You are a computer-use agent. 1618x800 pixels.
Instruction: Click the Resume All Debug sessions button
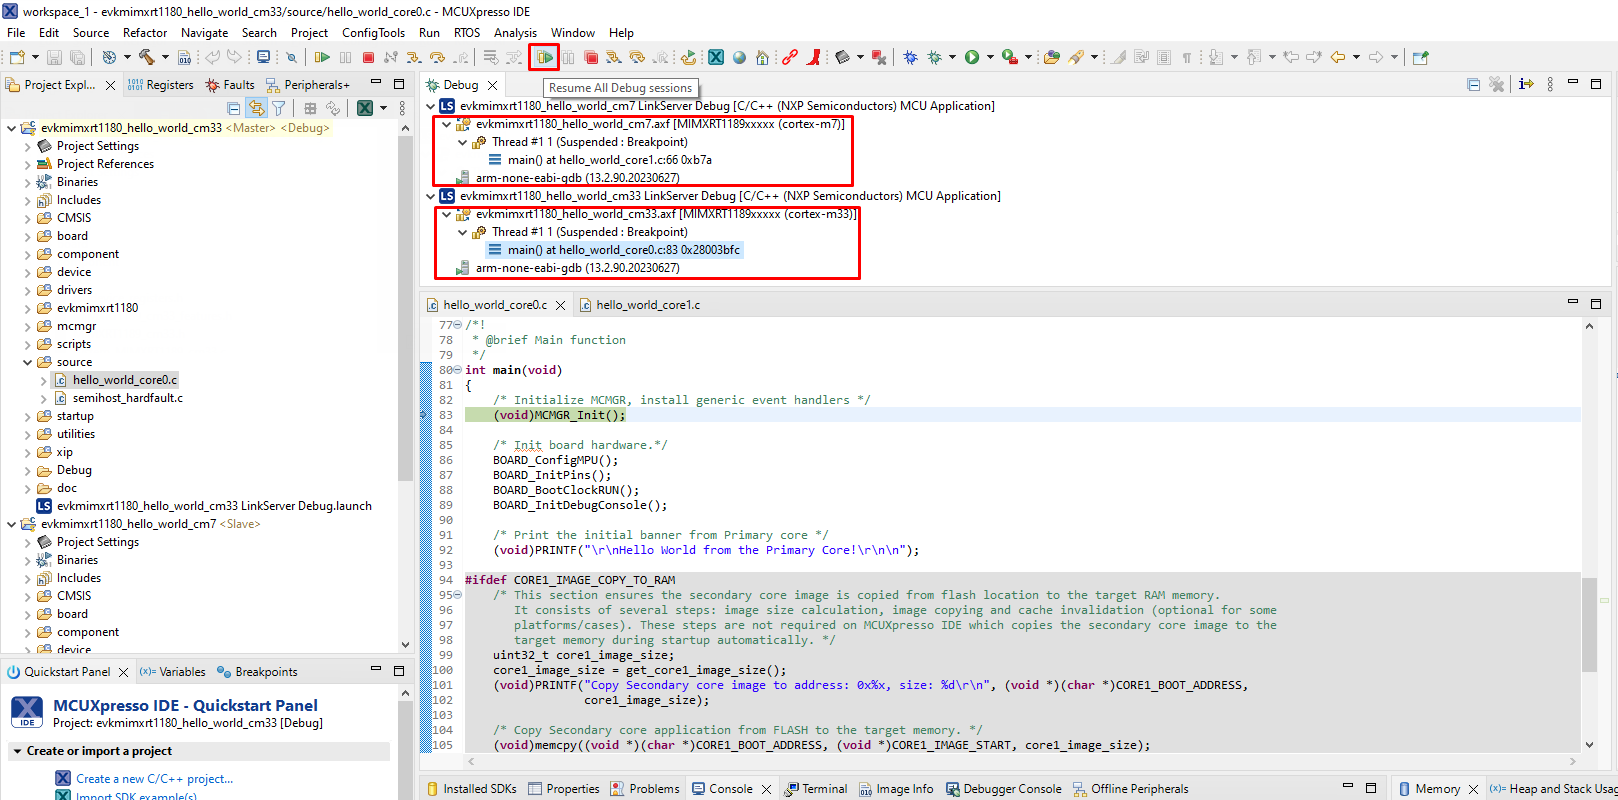click(544, 57)
